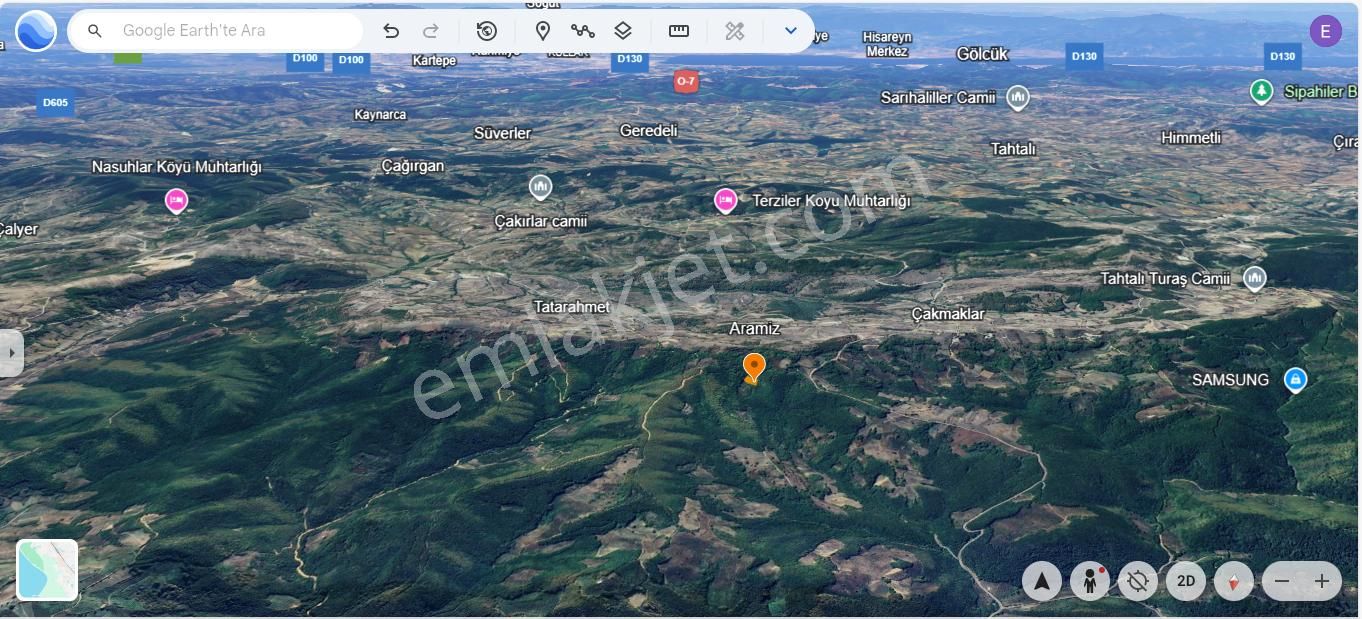Image resolution: width=1362 pixels, height=619 pixels.
Task: Zoom in with the plus control
Action: pyautogui.click(x=1321, y=580)
